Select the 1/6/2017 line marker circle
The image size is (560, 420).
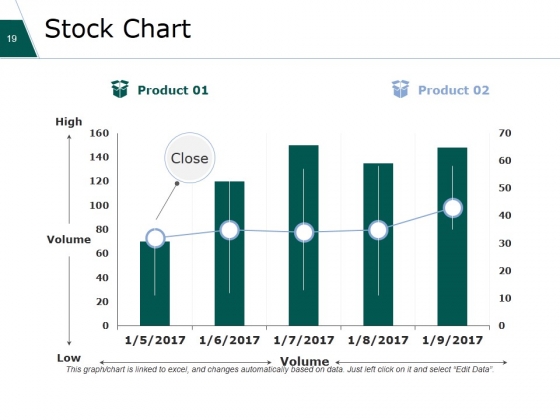click(x=229, y=230)
